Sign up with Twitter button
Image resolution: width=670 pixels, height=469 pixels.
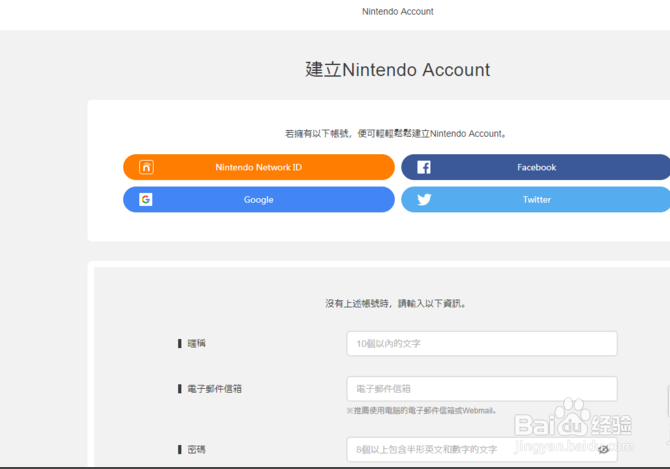[535, 199]
